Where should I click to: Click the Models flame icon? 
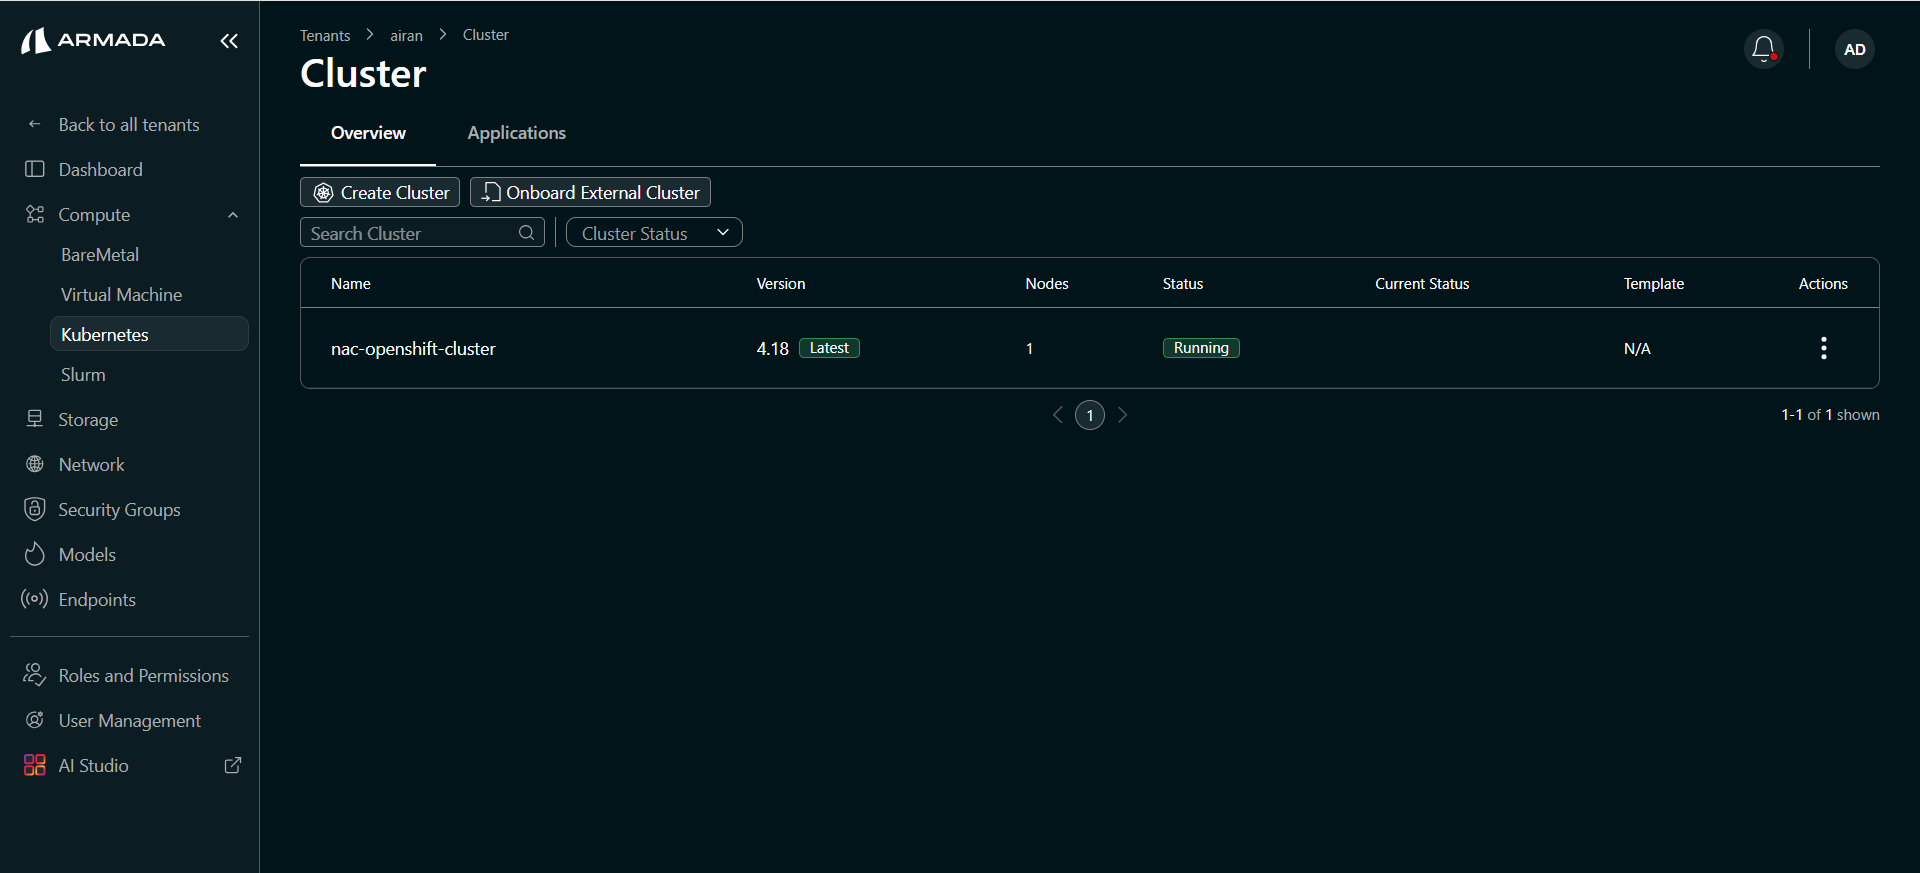coord(35,554)
